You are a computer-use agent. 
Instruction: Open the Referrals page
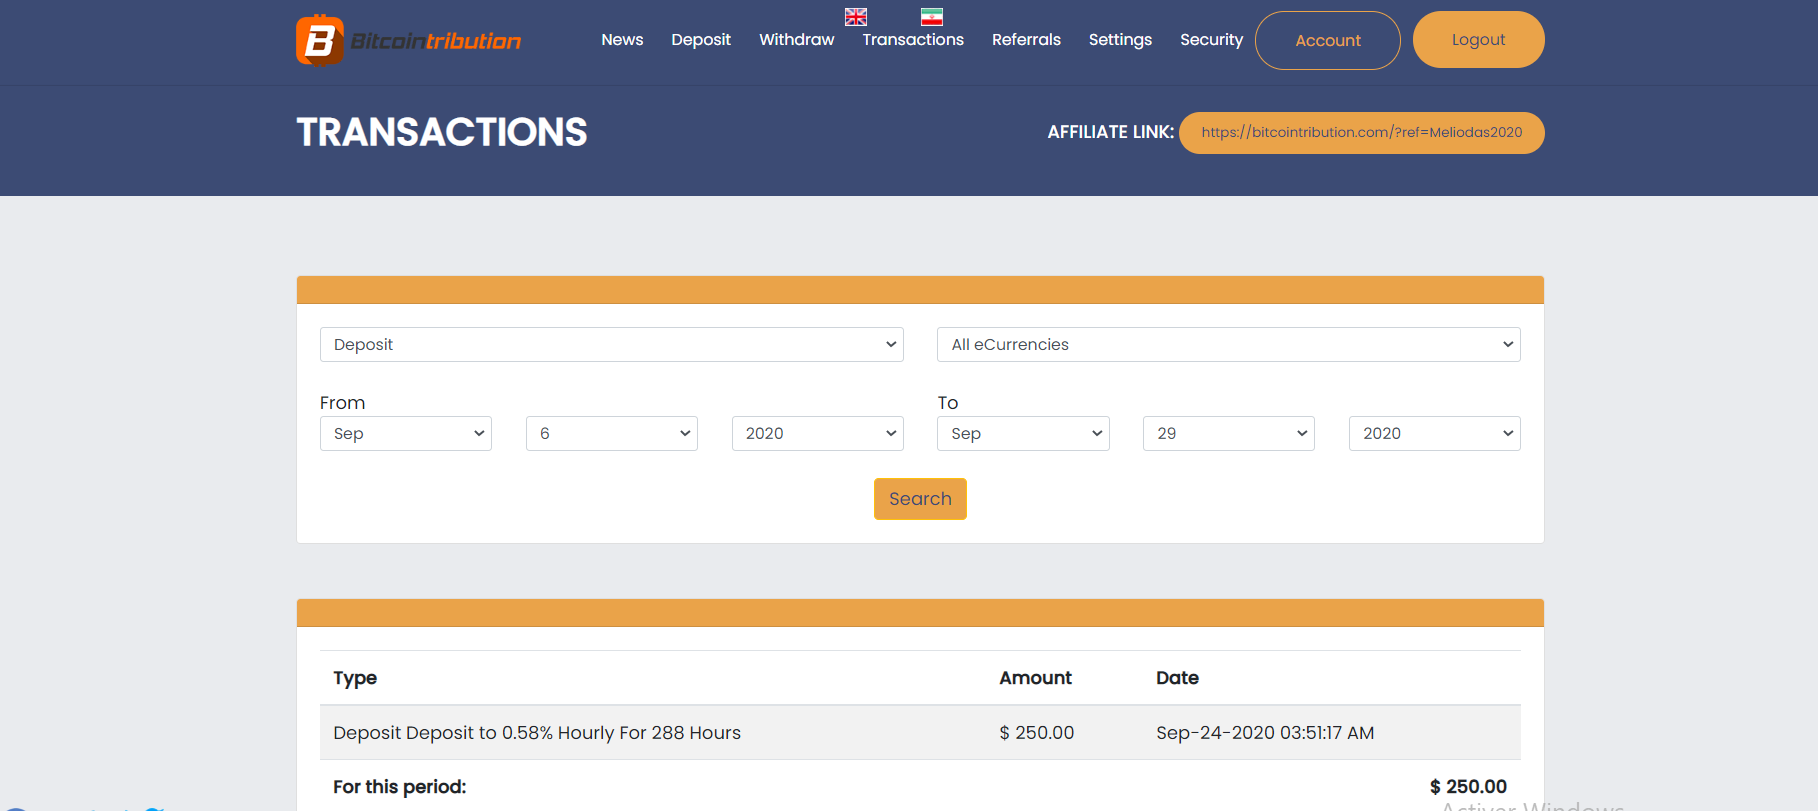(x=1026, y=40)
